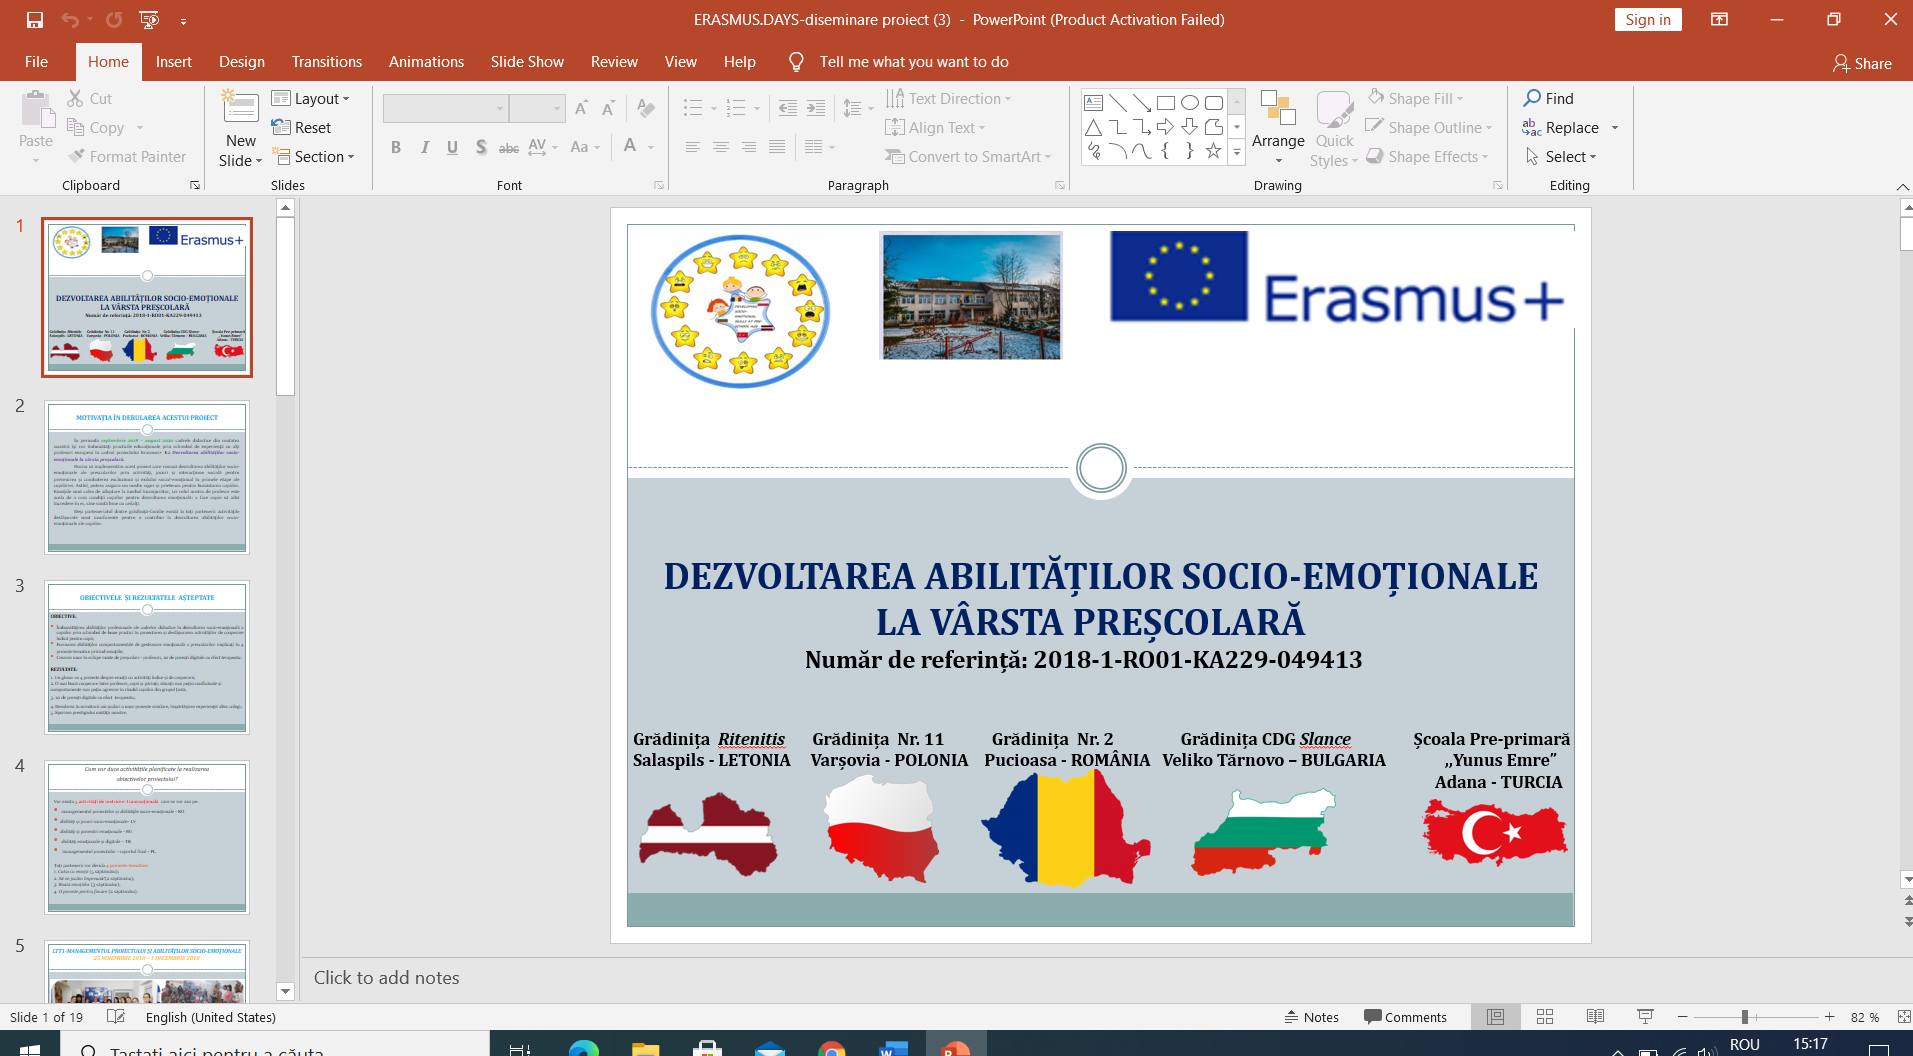Open Reading View from status bar

(x=1595, y=1017)
